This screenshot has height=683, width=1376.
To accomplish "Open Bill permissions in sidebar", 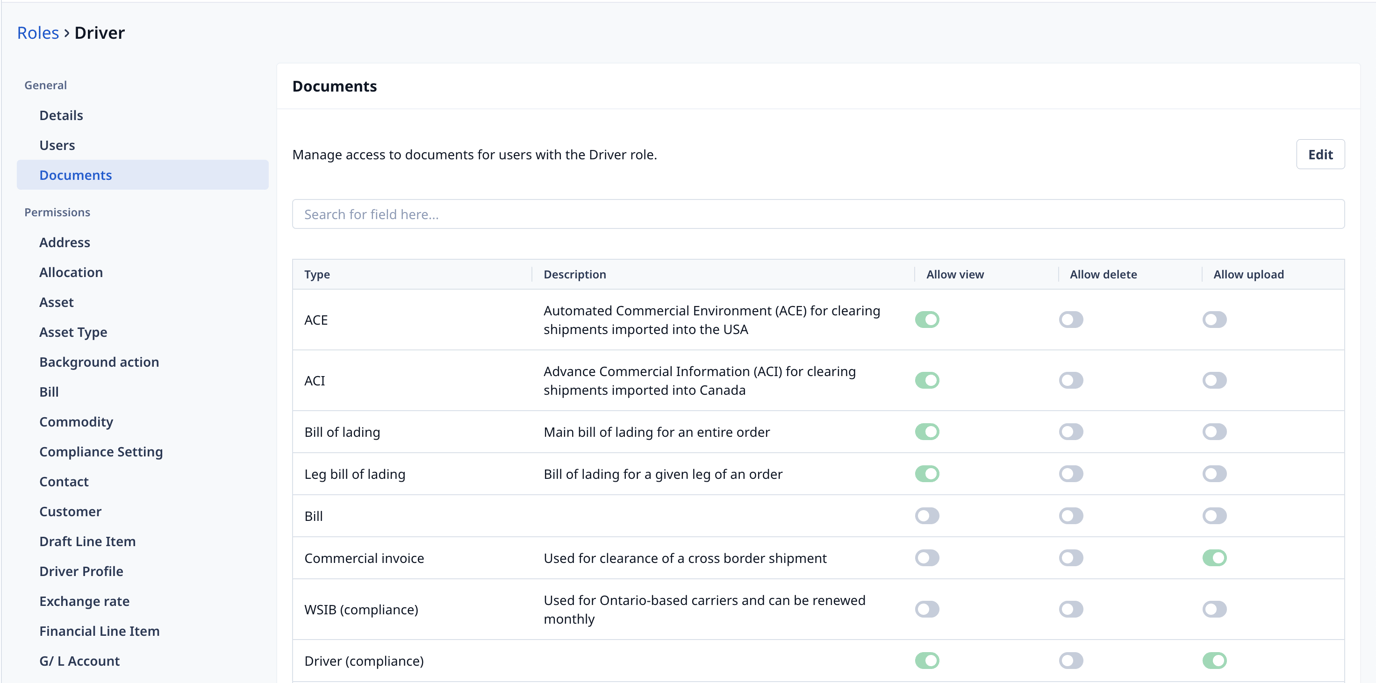I will 143,392.
